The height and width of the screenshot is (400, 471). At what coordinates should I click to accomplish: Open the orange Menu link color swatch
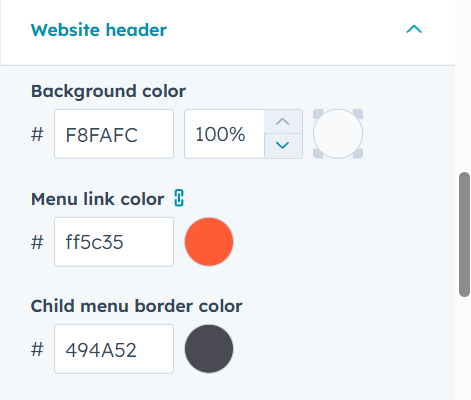(209, 242)
